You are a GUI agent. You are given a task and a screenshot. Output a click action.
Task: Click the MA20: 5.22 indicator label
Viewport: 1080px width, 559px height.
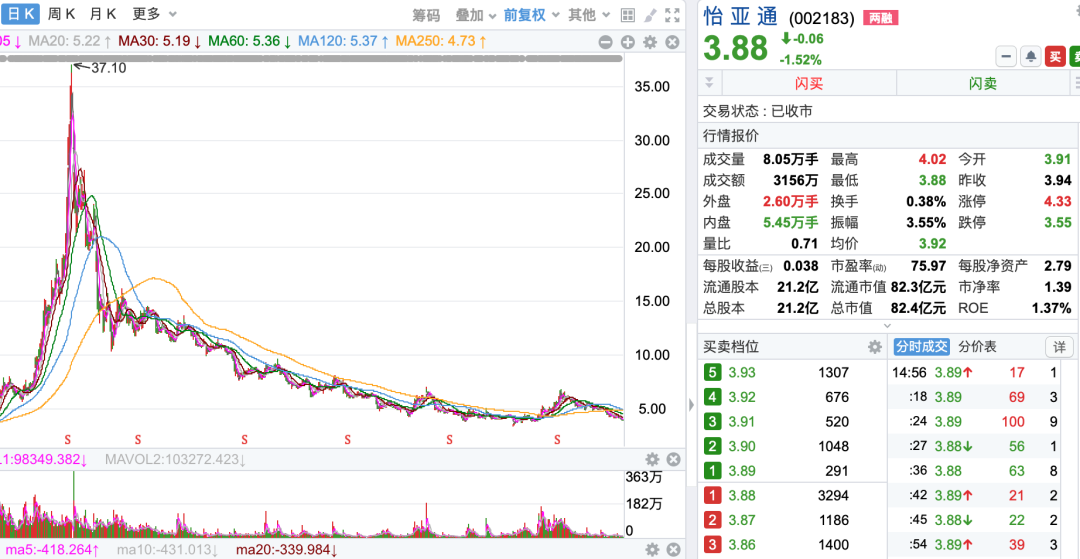(x=70, y=41)
